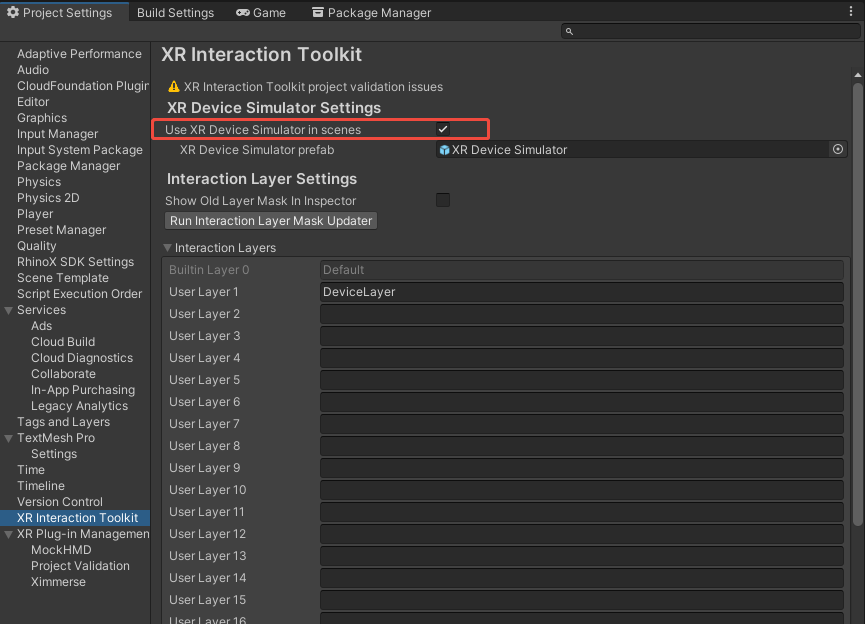The height and width of the screenshot is (624, 865).
Task: Select Editor settings
Action: click(33, 102)
